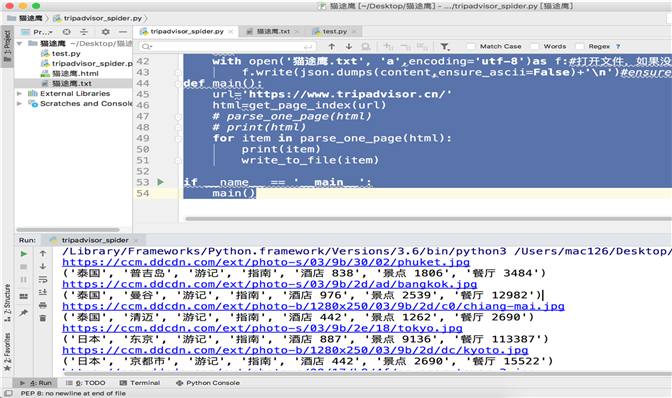The height and width of the screenshot is (398, 672).
Task: Switch to the tripadvisor_spider.py editor tab
Action: click(x=187, y=31)
